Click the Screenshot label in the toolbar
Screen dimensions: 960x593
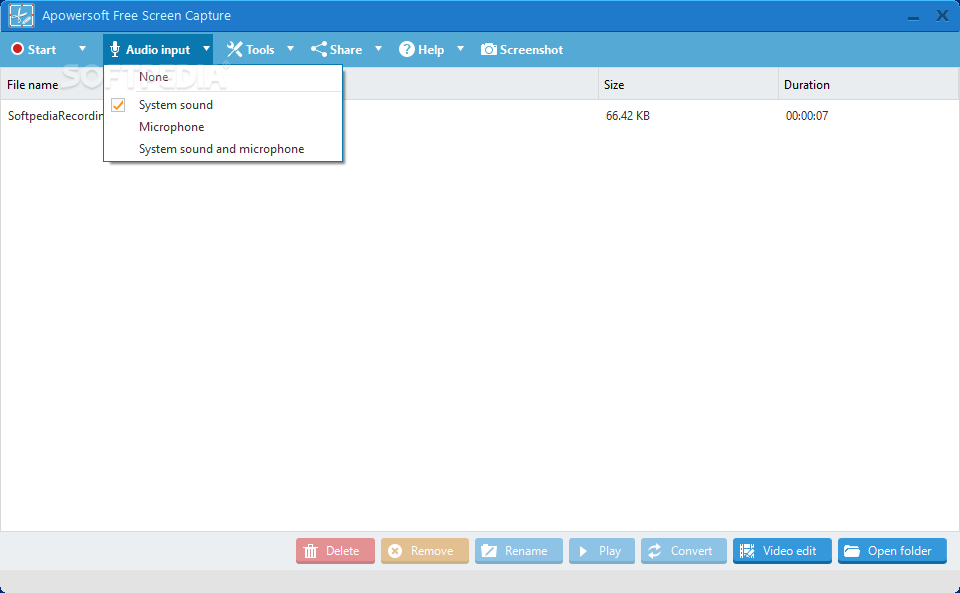pyautogui.click(x=531, y=50)
